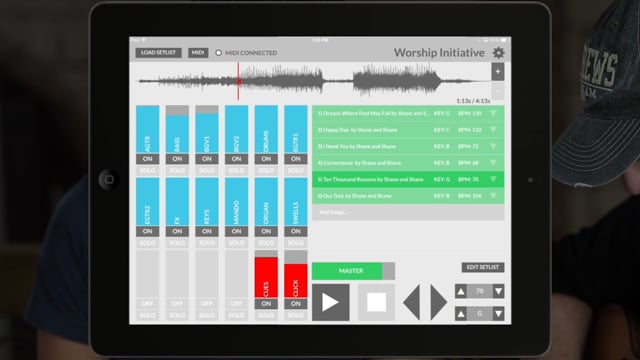This screenshot has height=360, width=640.
Task: Solo the KEYS track
Action: (207, 243)
